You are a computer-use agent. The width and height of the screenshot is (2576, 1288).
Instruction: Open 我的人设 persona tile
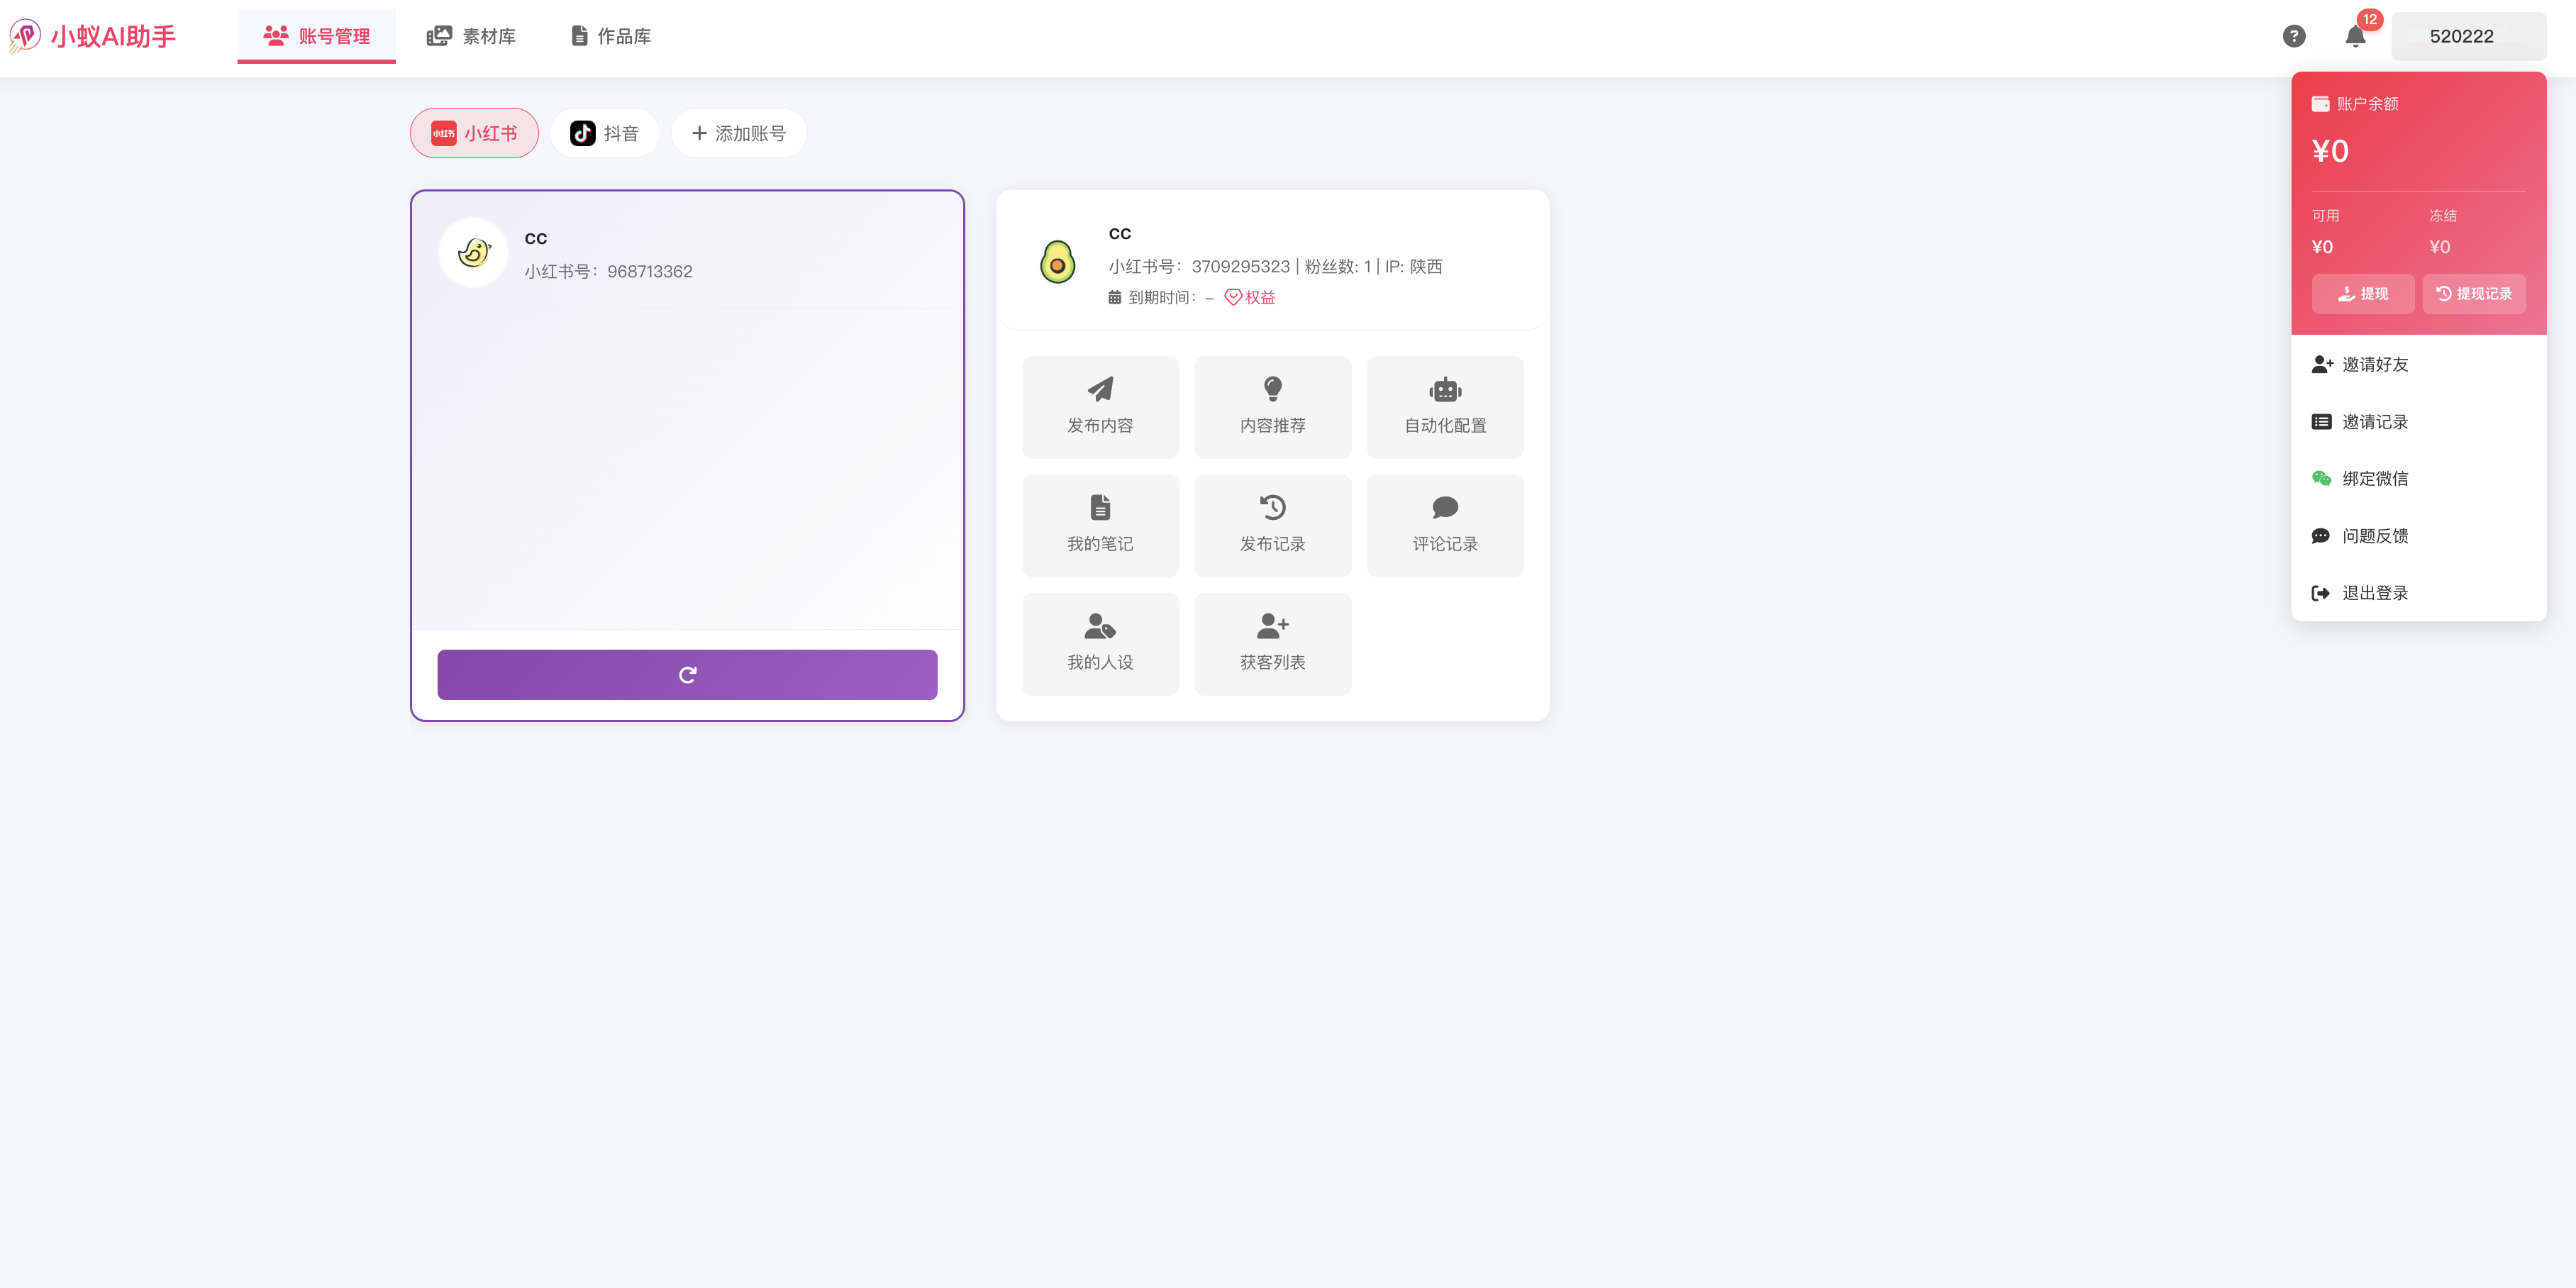pyautogui.click(x=1100, y=644)
